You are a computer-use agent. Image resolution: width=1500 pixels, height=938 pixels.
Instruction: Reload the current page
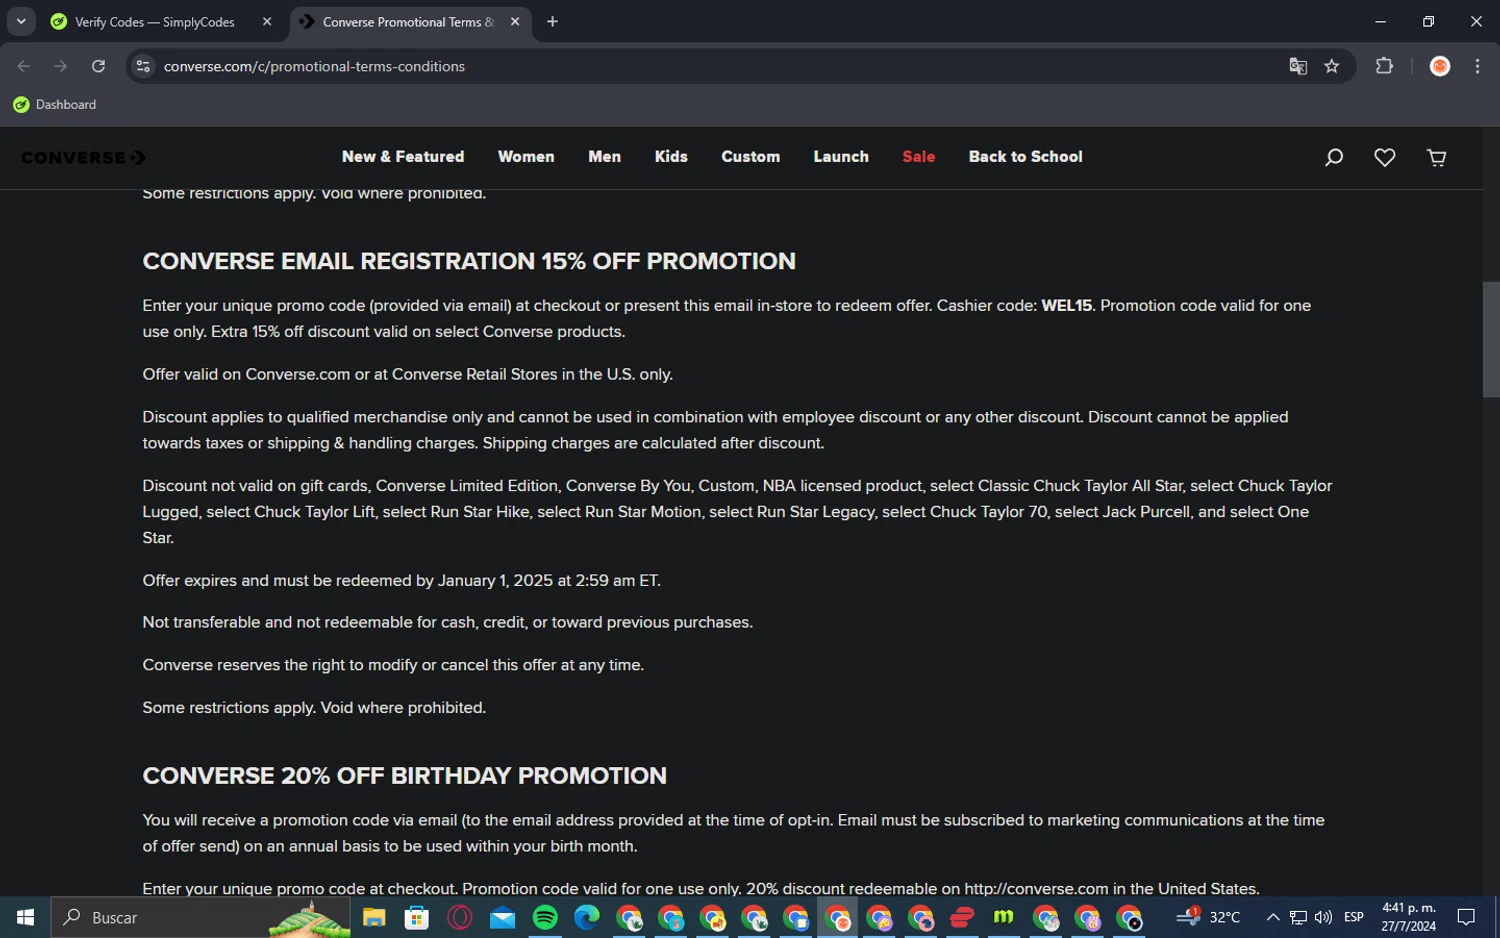98,66
